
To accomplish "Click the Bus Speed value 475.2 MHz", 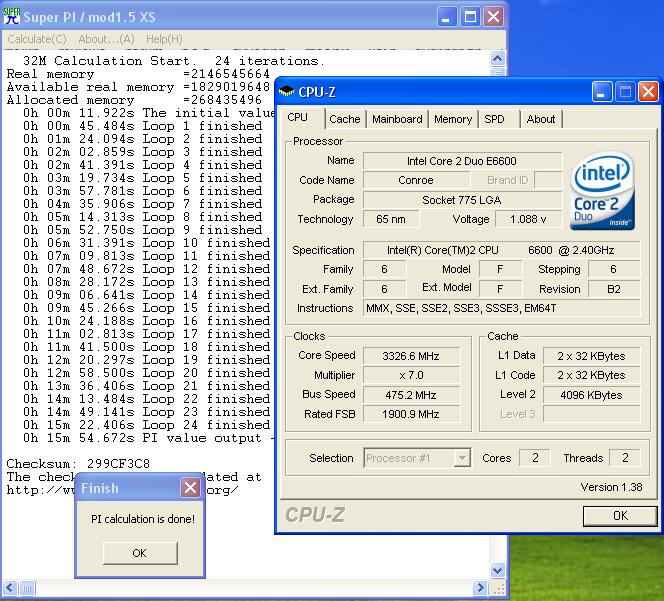I will tap(411, 395).
